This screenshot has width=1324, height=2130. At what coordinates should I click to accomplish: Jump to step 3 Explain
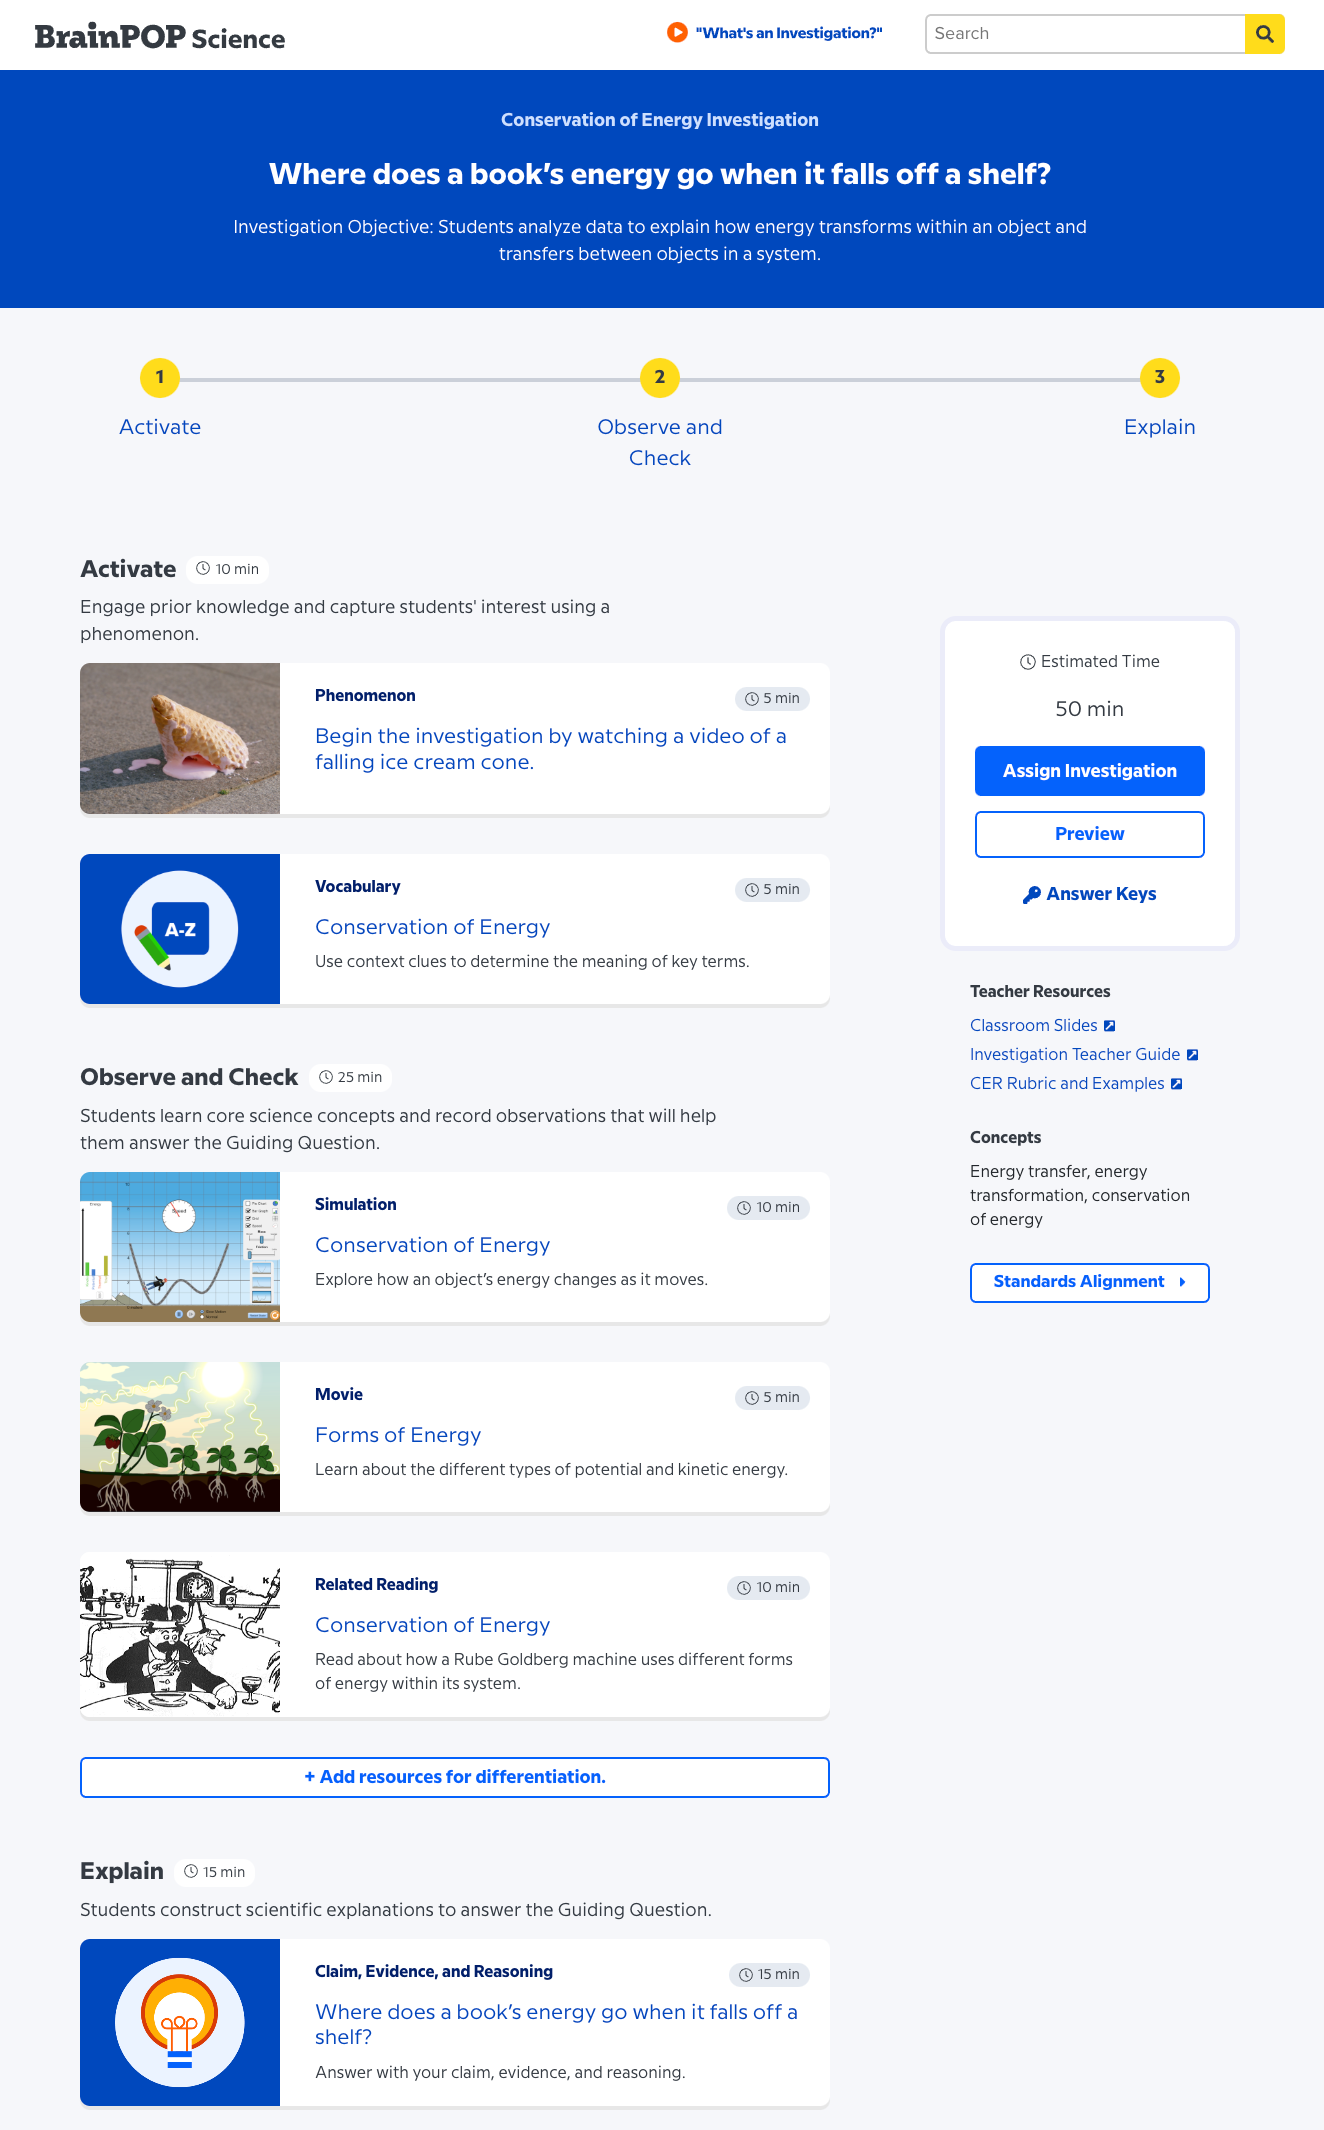tap(1160, 378)
